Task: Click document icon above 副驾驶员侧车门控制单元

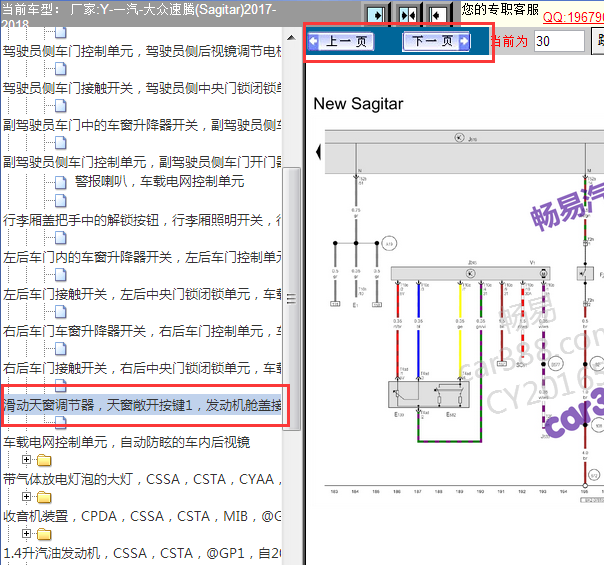Action: (x=60, y=143)
